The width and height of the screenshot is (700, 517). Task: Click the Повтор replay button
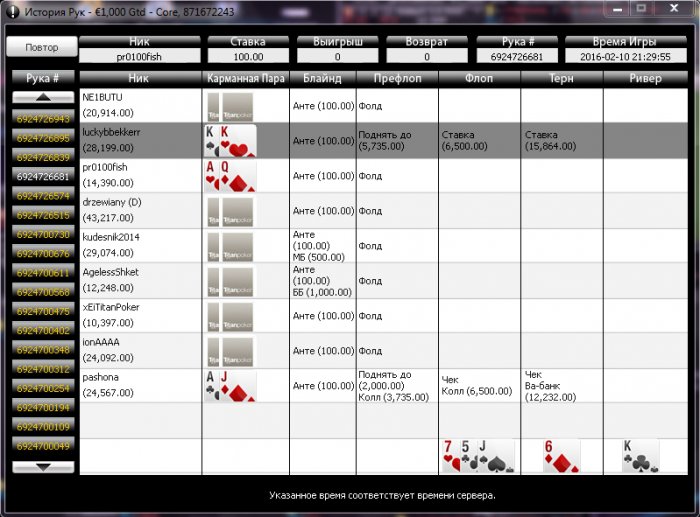click(x=42, y=47)
